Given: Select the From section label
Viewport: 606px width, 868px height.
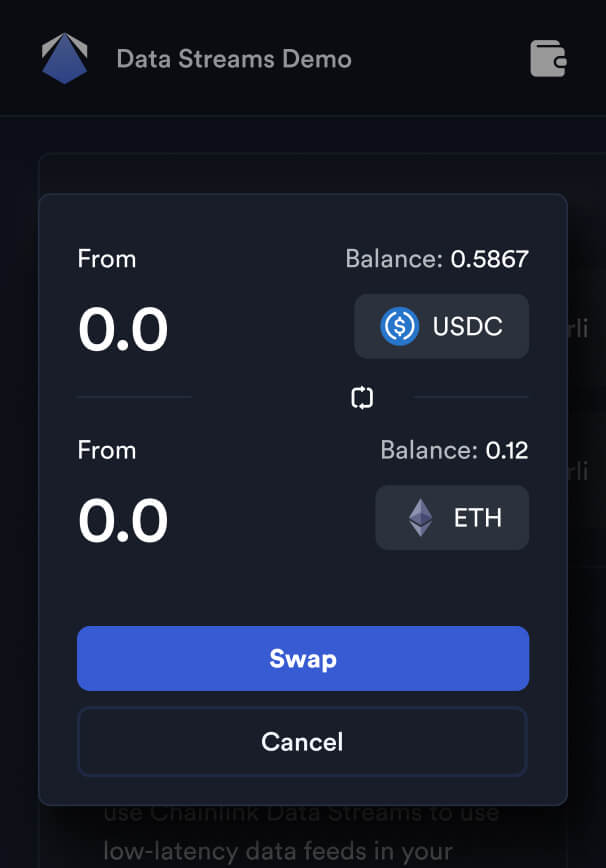Looking at the screenshot, I should click(106, 258).
